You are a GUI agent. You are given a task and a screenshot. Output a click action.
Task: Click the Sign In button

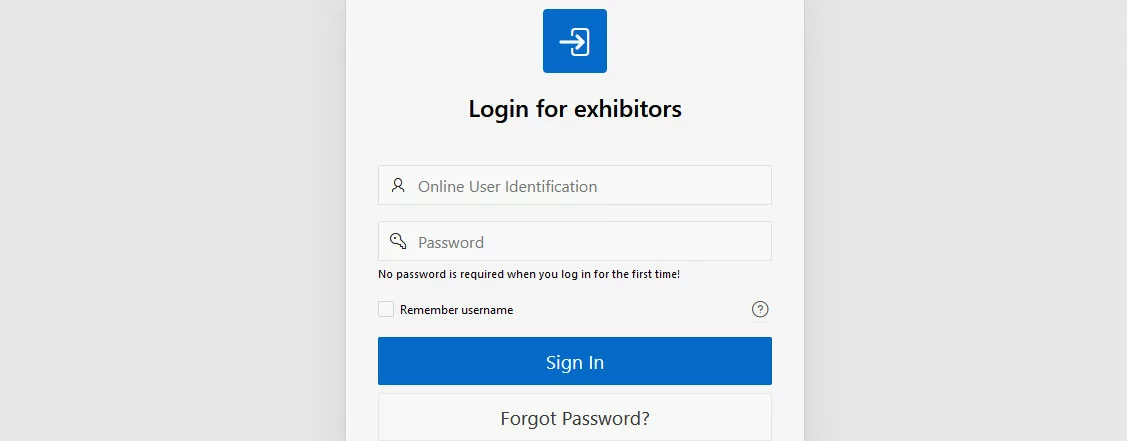pos(574,361)
